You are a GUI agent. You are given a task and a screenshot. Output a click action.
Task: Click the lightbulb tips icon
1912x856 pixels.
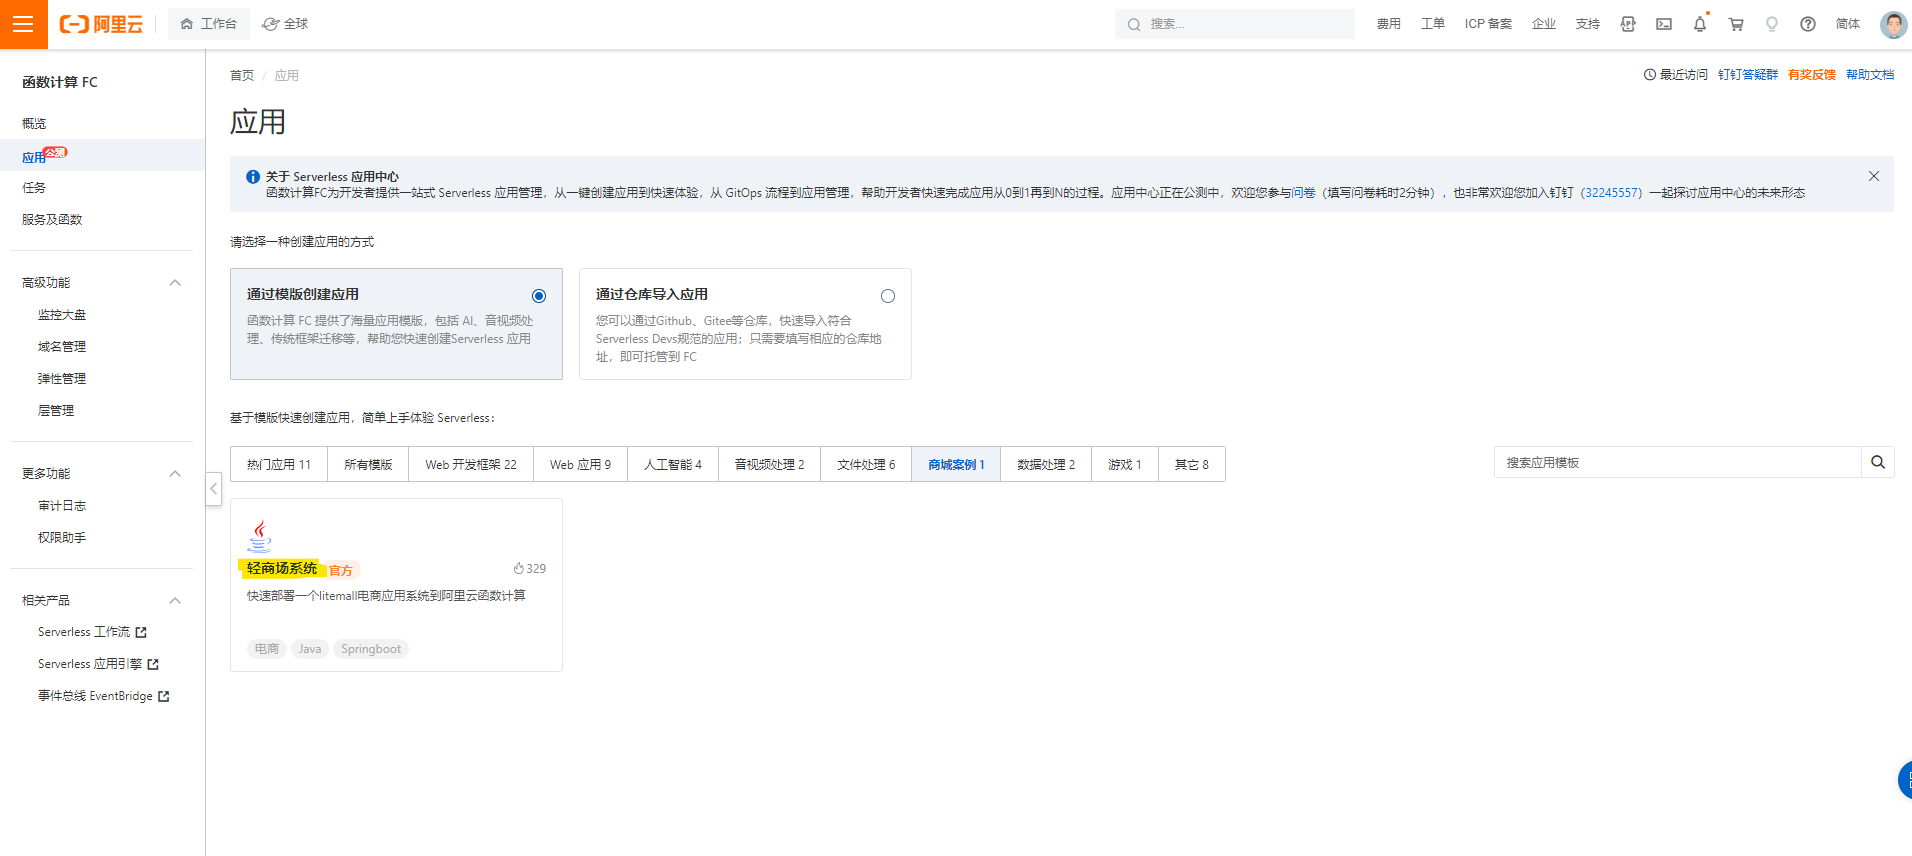pos(1772,24)
